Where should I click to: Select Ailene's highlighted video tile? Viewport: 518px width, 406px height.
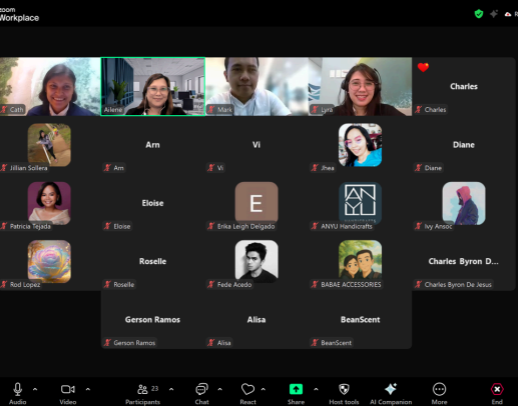coord(153,87)
